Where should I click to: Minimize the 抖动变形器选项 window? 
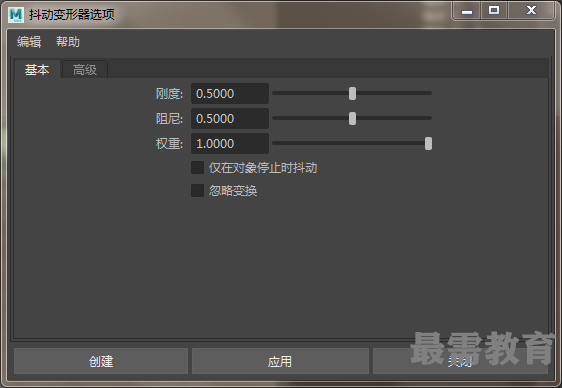pos(467,11)
